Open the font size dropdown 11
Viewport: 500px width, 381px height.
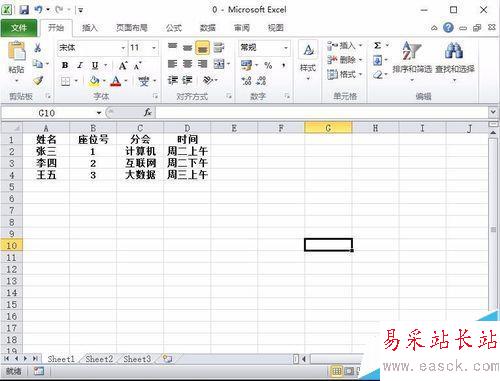tap(154, 48)
